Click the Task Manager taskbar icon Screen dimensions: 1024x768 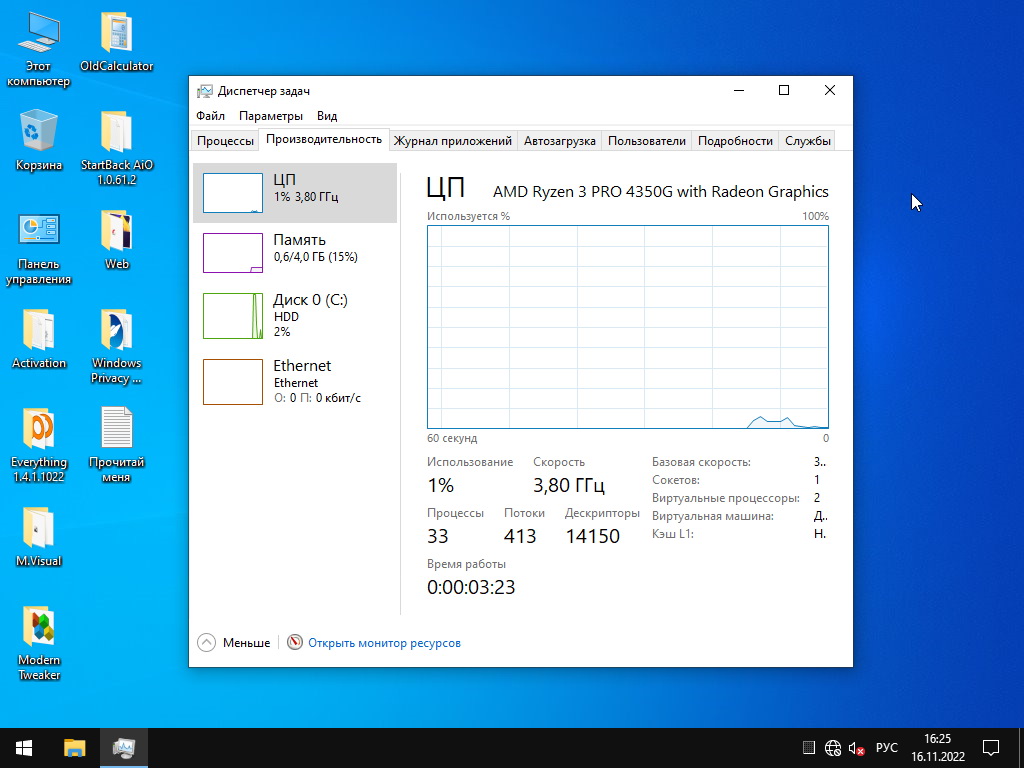click(124, 747)
